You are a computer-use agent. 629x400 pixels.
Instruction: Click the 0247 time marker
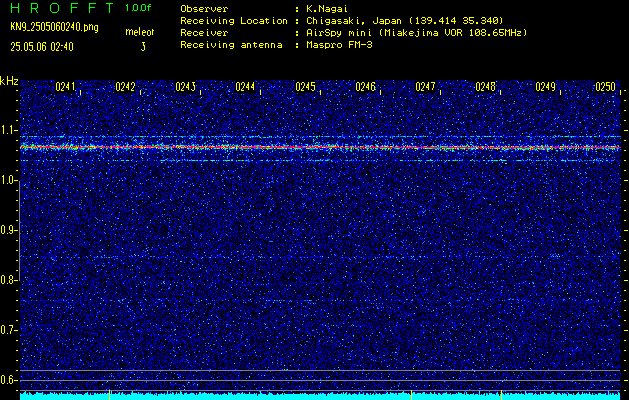coord(425,87)
